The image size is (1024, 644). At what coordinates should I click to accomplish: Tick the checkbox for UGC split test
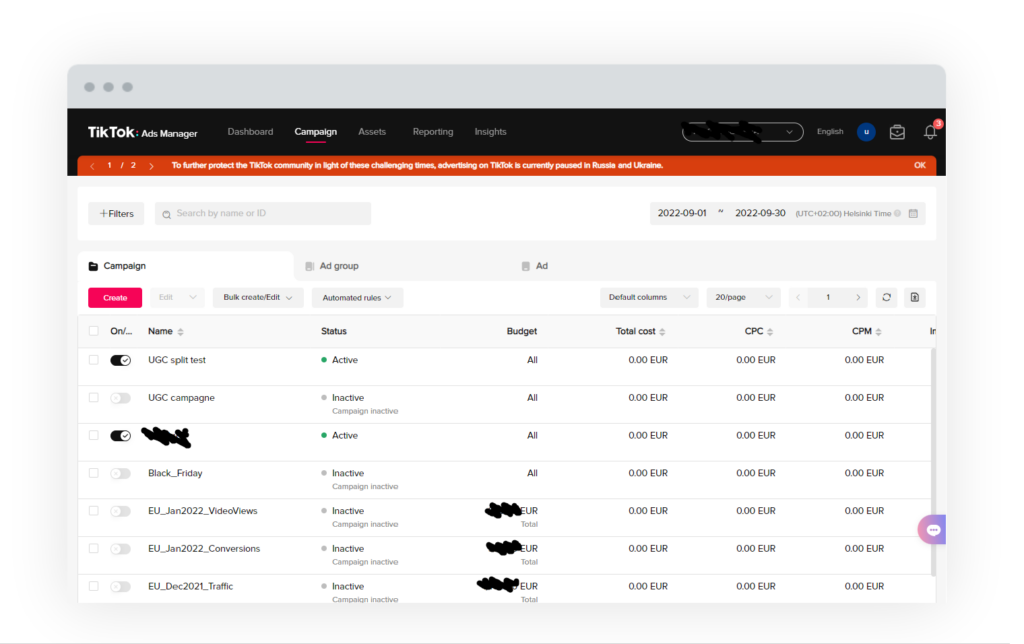pyautogui.click(x=93, y=360)
